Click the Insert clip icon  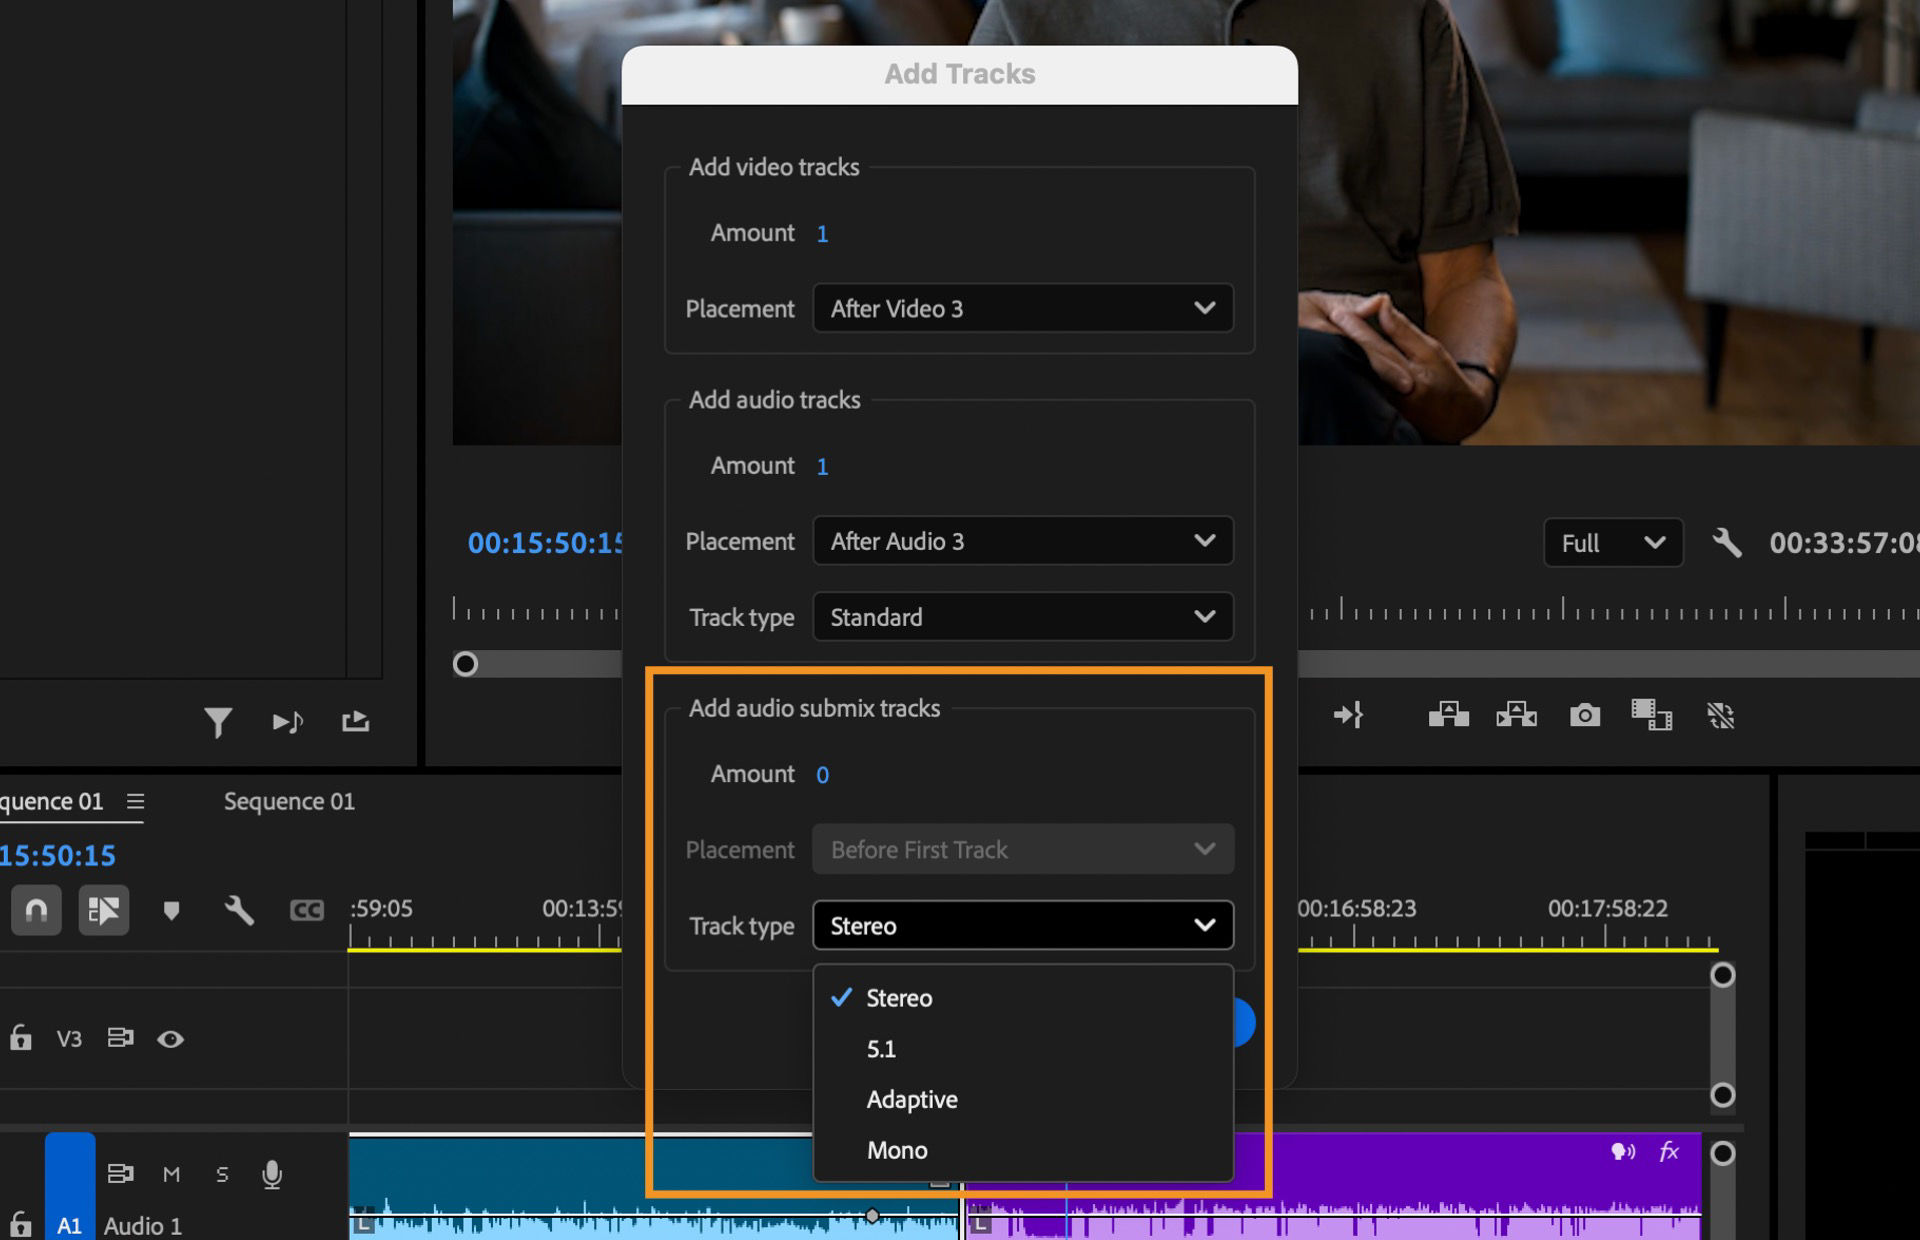coord(1448,715)
